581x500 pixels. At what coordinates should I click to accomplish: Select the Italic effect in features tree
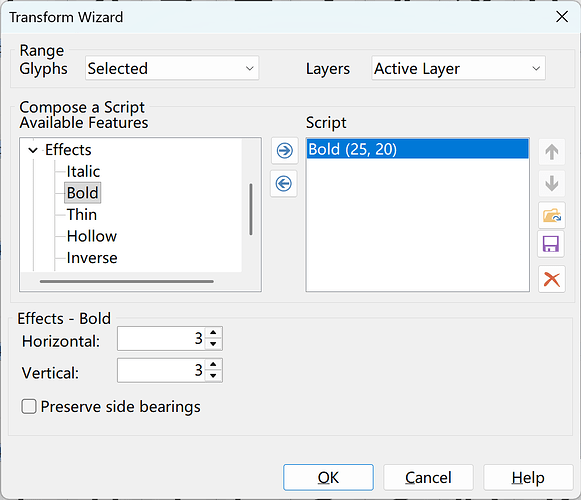[83, 171]
